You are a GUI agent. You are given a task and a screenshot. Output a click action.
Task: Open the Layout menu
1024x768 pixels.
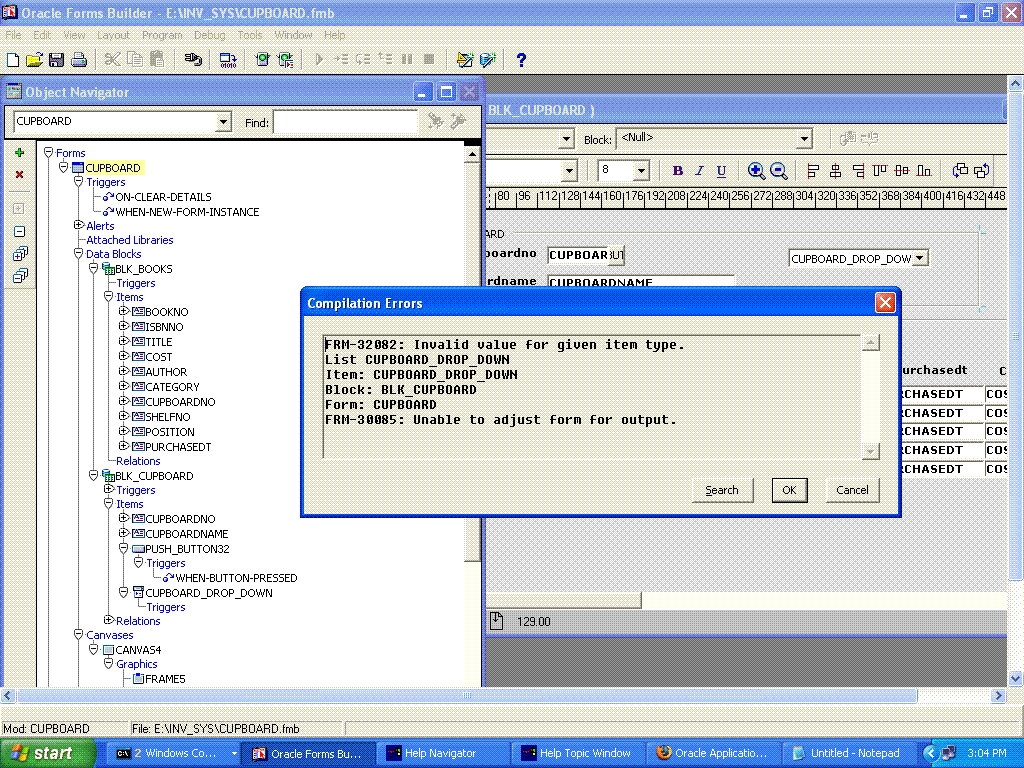(114, 35)
